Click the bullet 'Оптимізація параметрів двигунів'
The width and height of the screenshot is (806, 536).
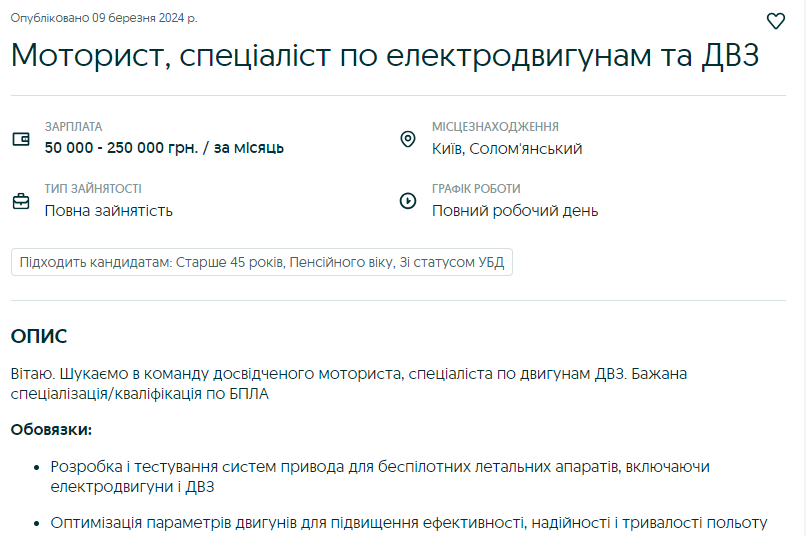[408, 522]
